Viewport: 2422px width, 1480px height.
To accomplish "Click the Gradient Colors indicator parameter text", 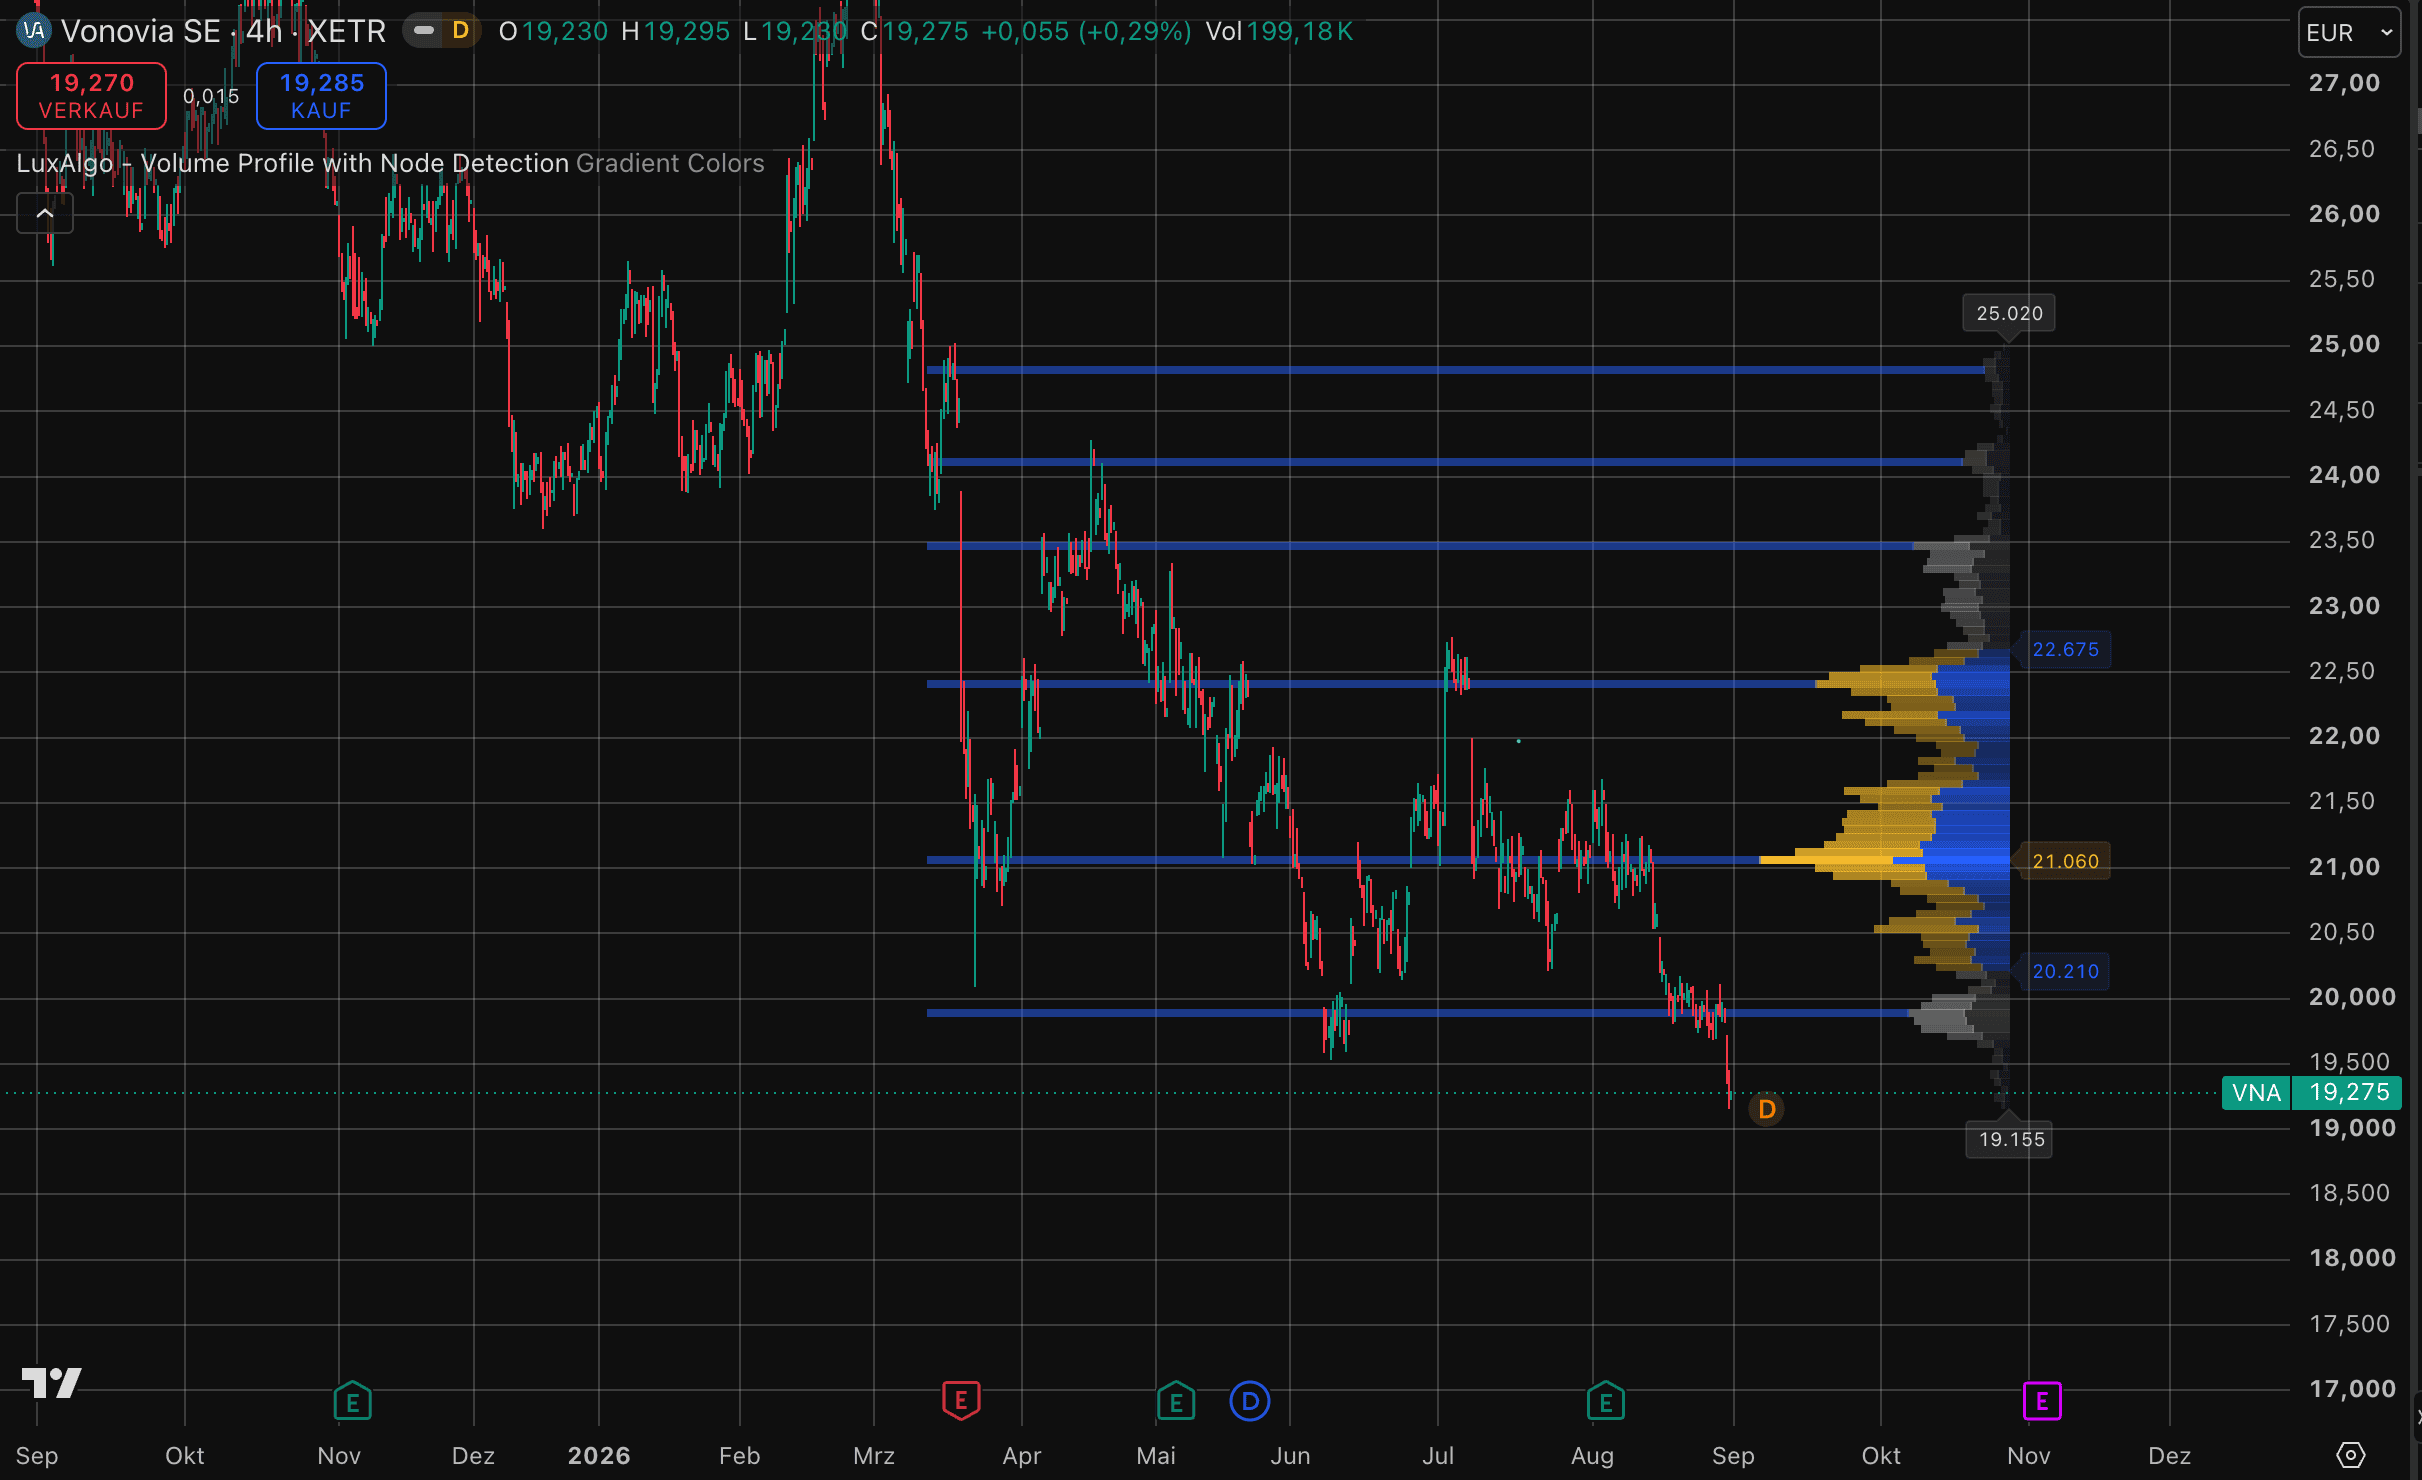I will pos(670,163).
